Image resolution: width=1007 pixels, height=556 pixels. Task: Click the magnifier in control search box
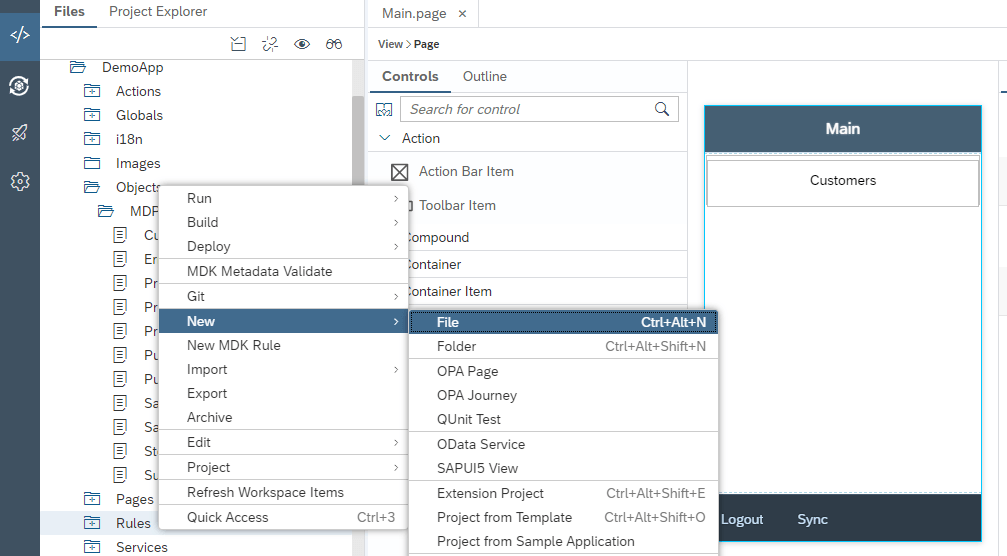coord(662,109)
